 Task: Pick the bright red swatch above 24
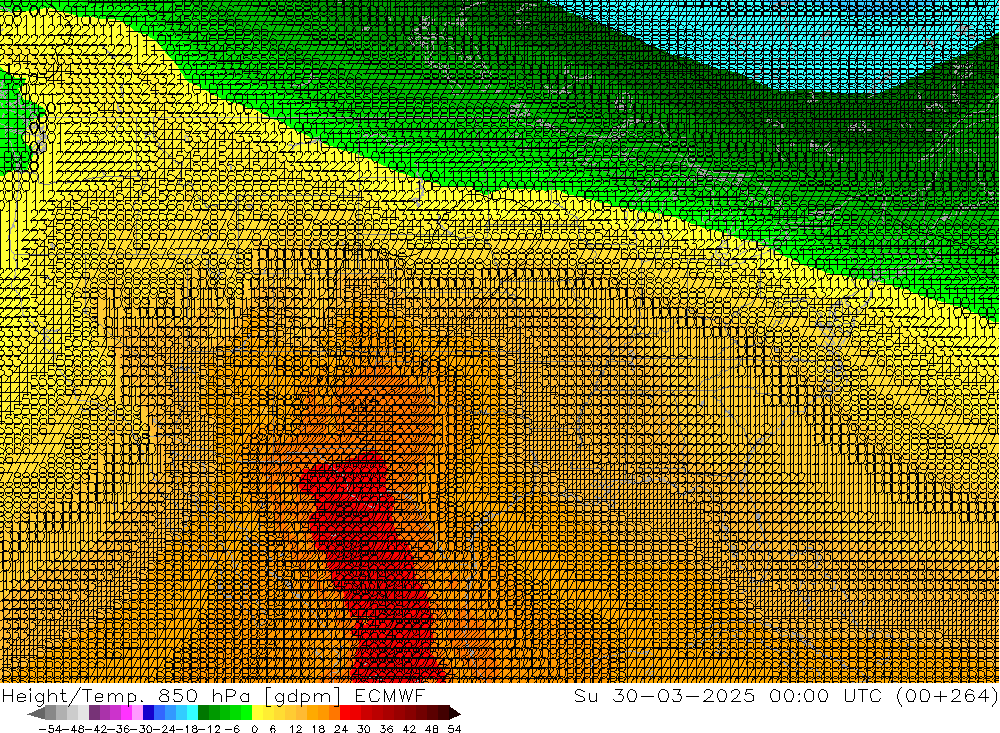point(345,713)
